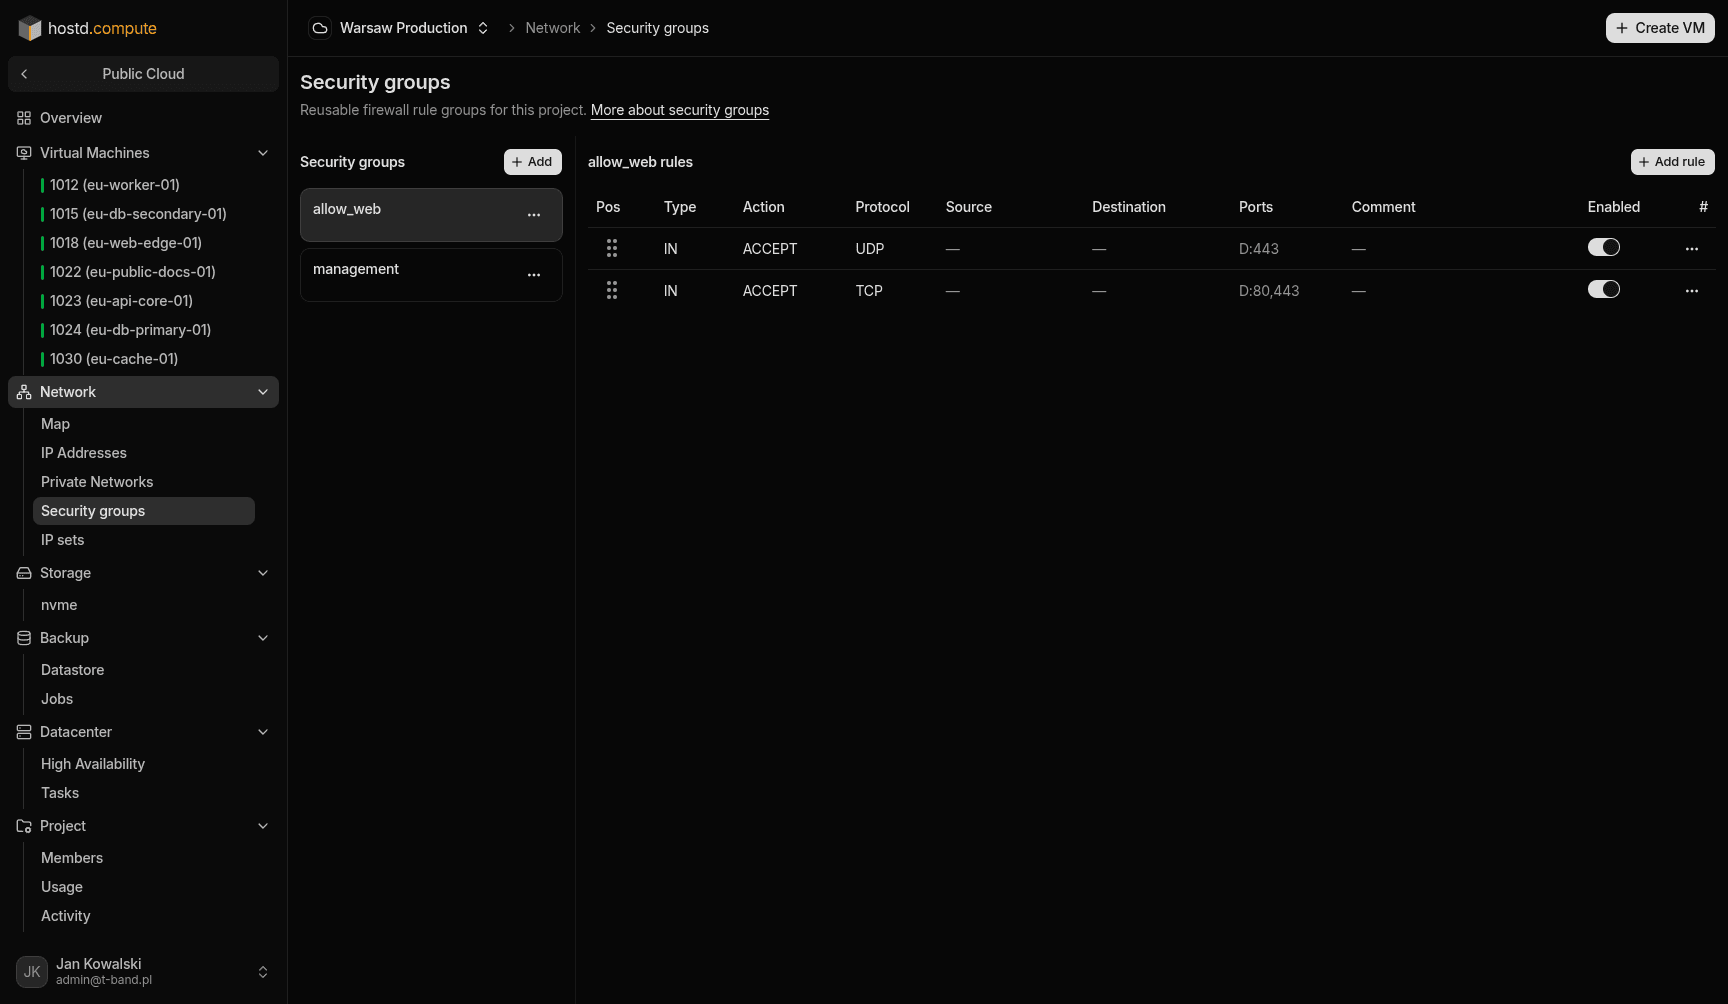The height and width of the screenshot is (1004, 1728).
Task: Add a new security group
Action: coord(533,162)
